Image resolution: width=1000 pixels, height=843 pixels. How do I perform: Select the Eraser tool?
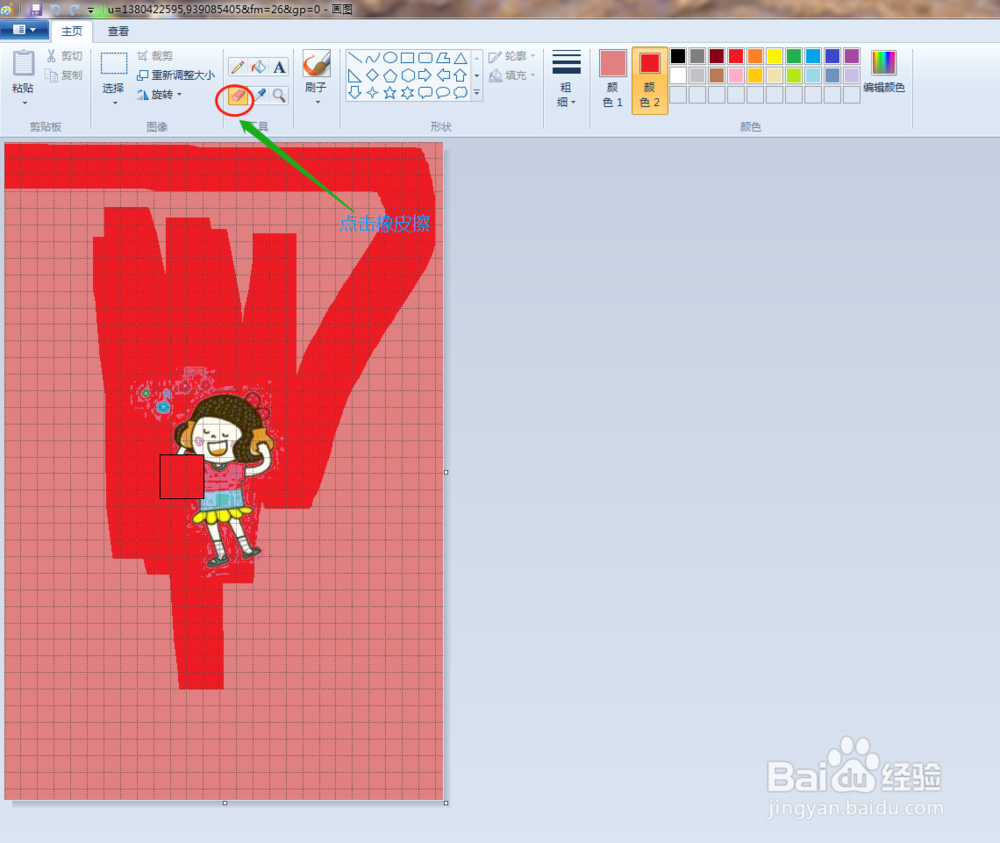click(x=237, y=96)
